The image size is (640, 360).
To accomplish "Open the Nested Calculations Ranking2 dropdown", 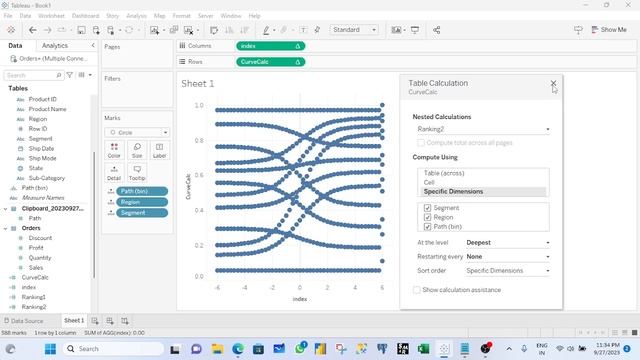I will 483,129.
